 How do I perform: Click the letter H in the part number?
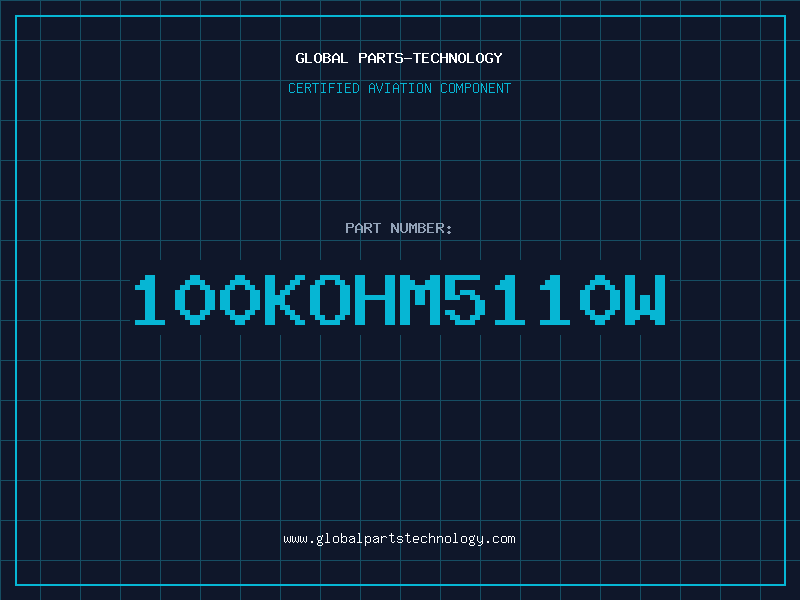375,299
